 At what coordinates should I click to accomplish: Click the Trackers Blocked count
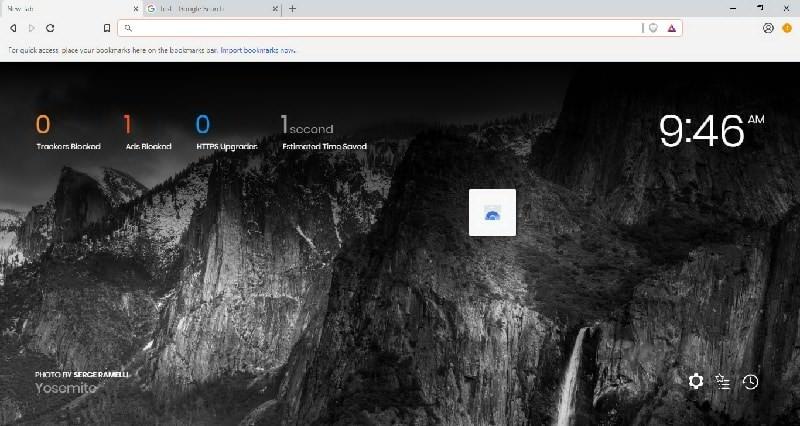click(43, 124)
